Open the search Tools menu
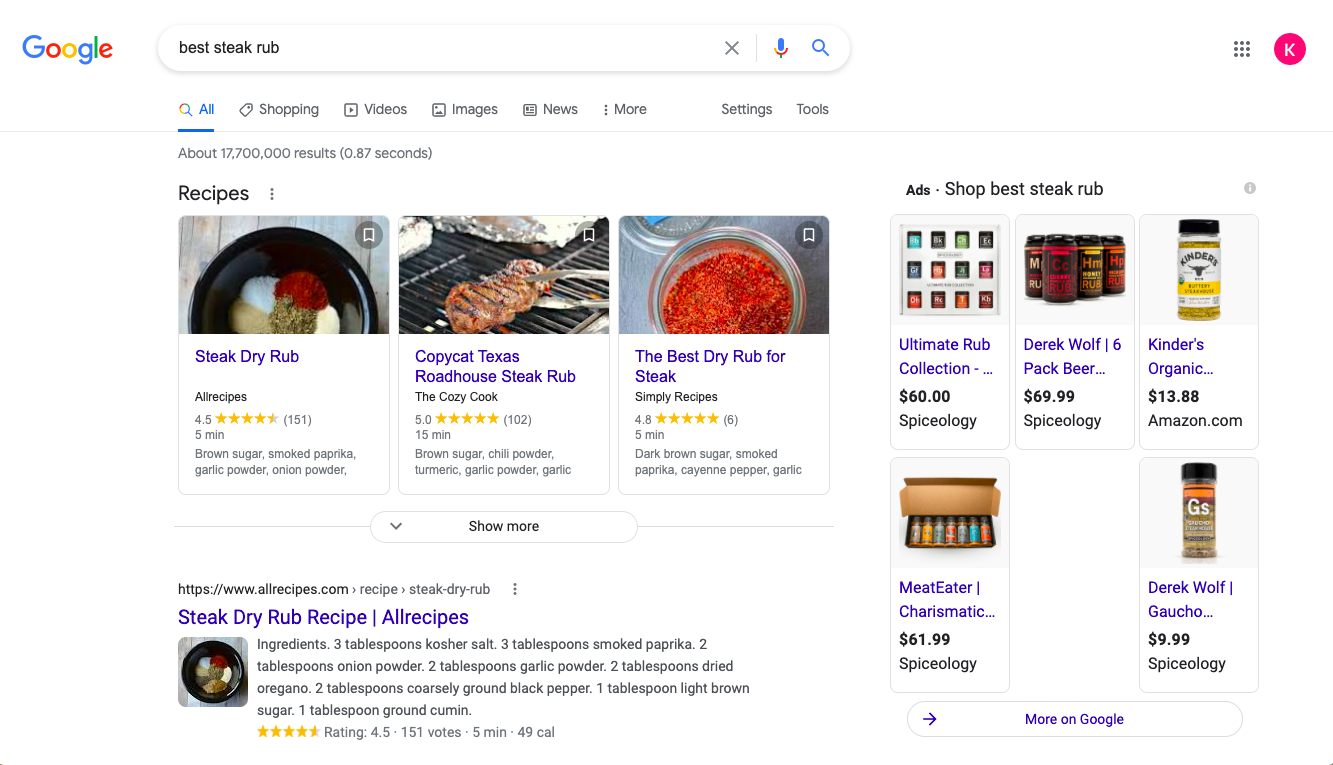This screenshot has height=765, width=1333. [812, 110]
